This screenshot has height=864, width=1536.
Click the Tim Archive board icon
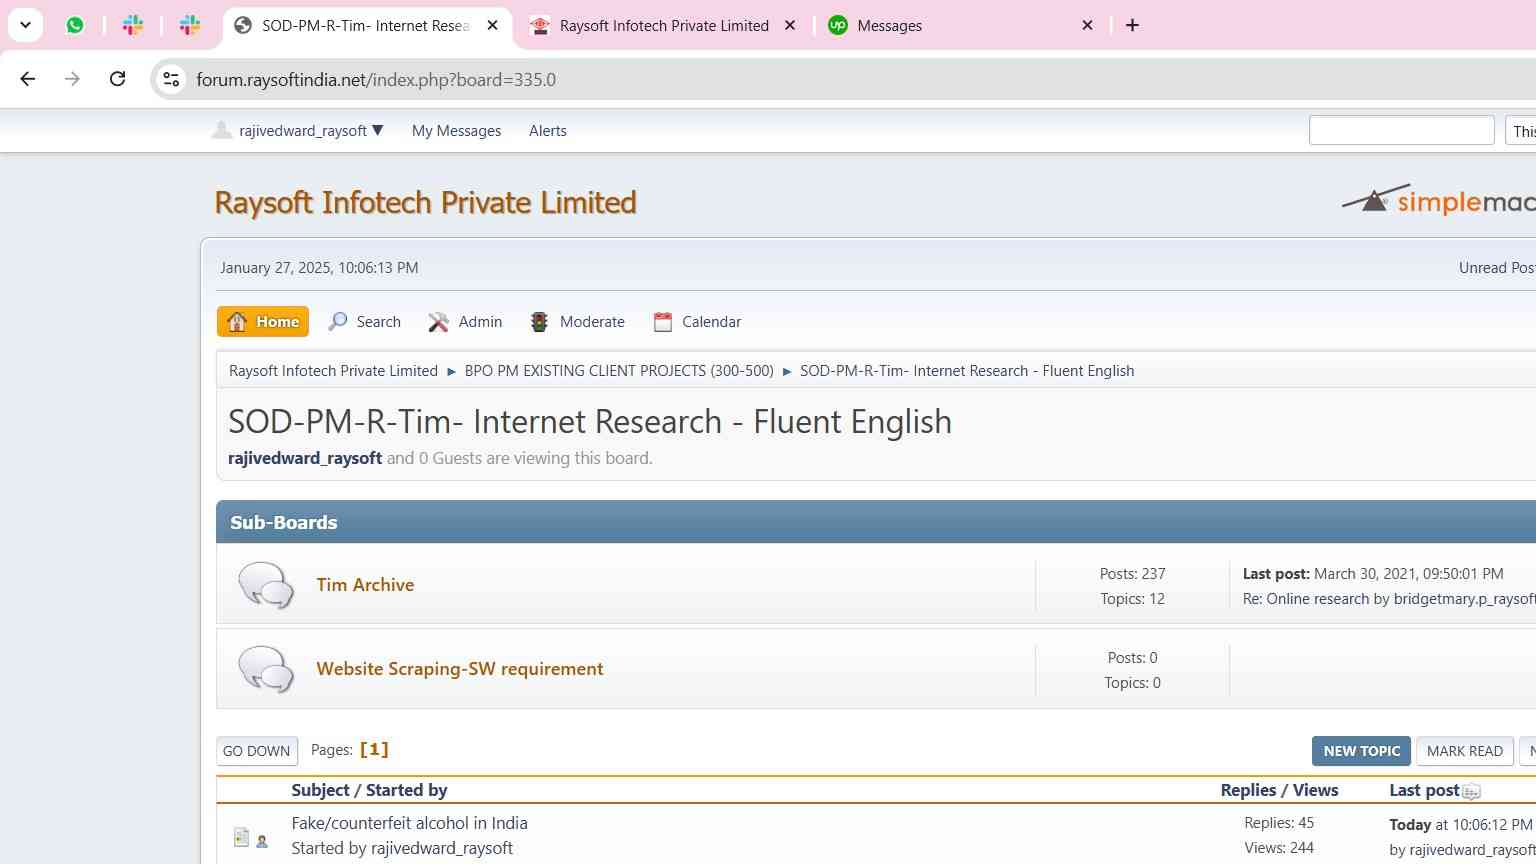(x=266, y=585)
